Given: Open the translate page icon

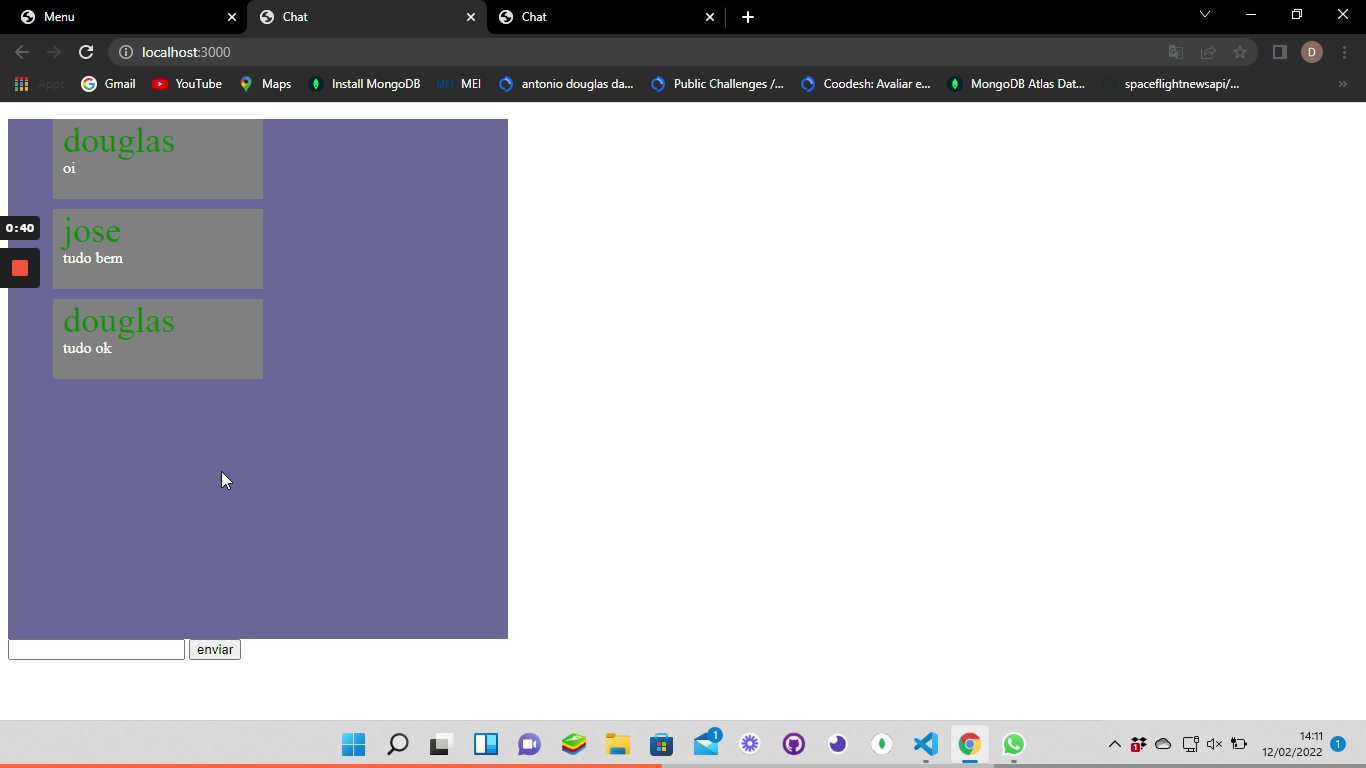Looking at the screenshot, I should [x=1176, y=52].
